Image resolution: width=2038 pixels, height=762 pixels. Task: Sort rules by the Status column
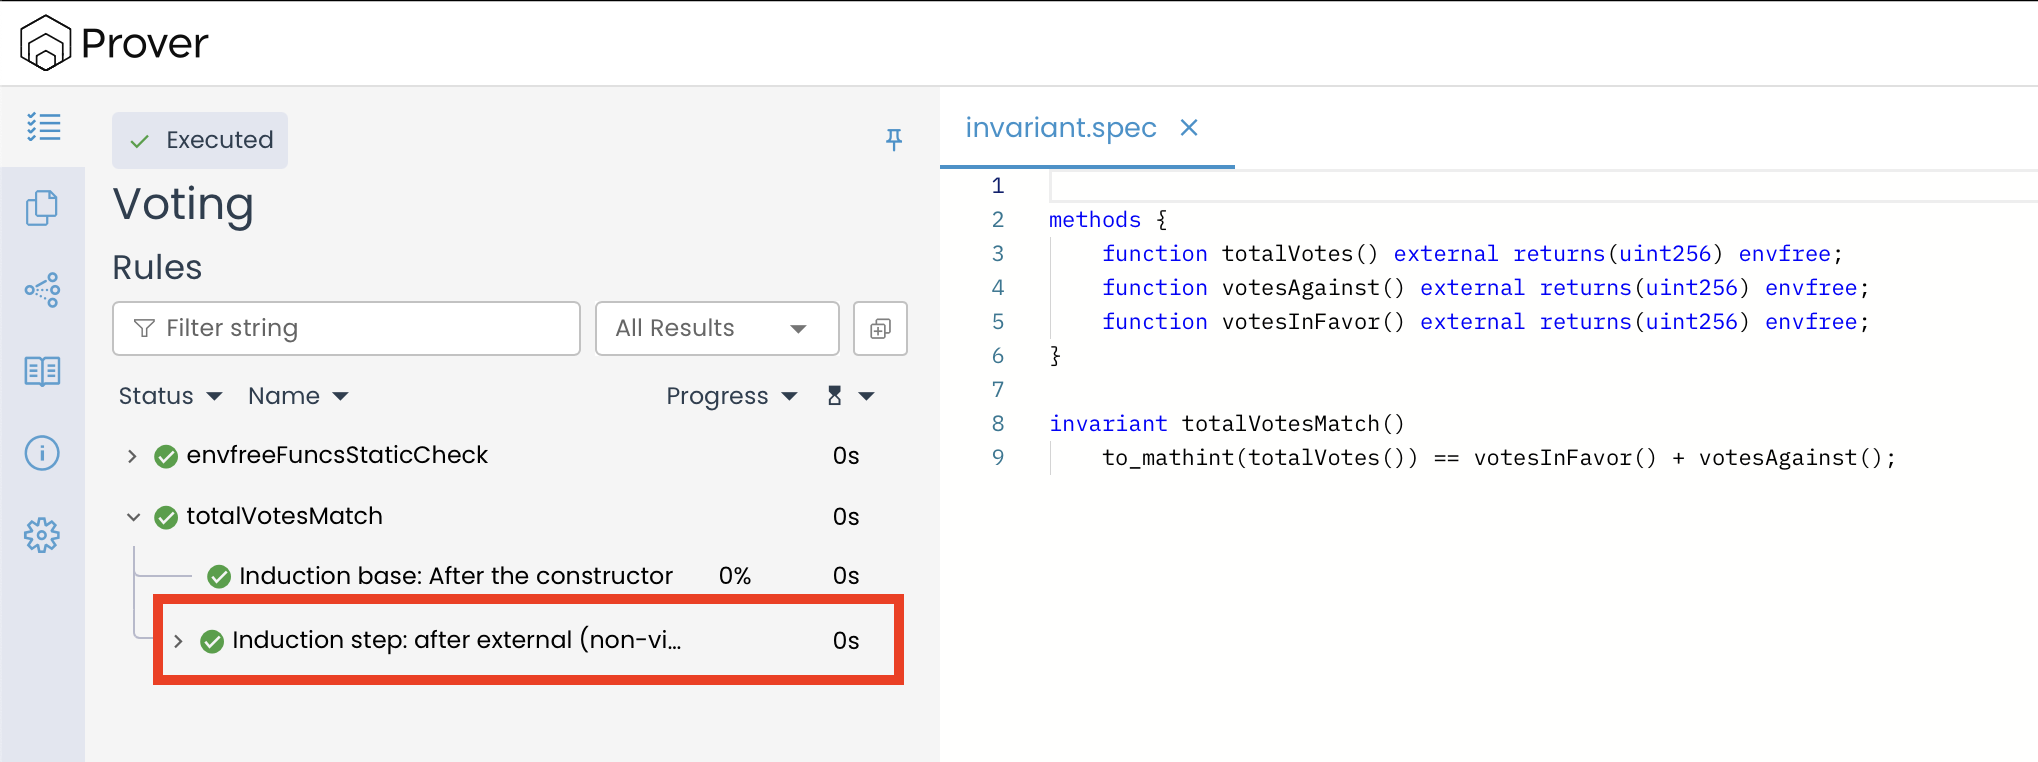pyautogui.click(x=169, y=396)
